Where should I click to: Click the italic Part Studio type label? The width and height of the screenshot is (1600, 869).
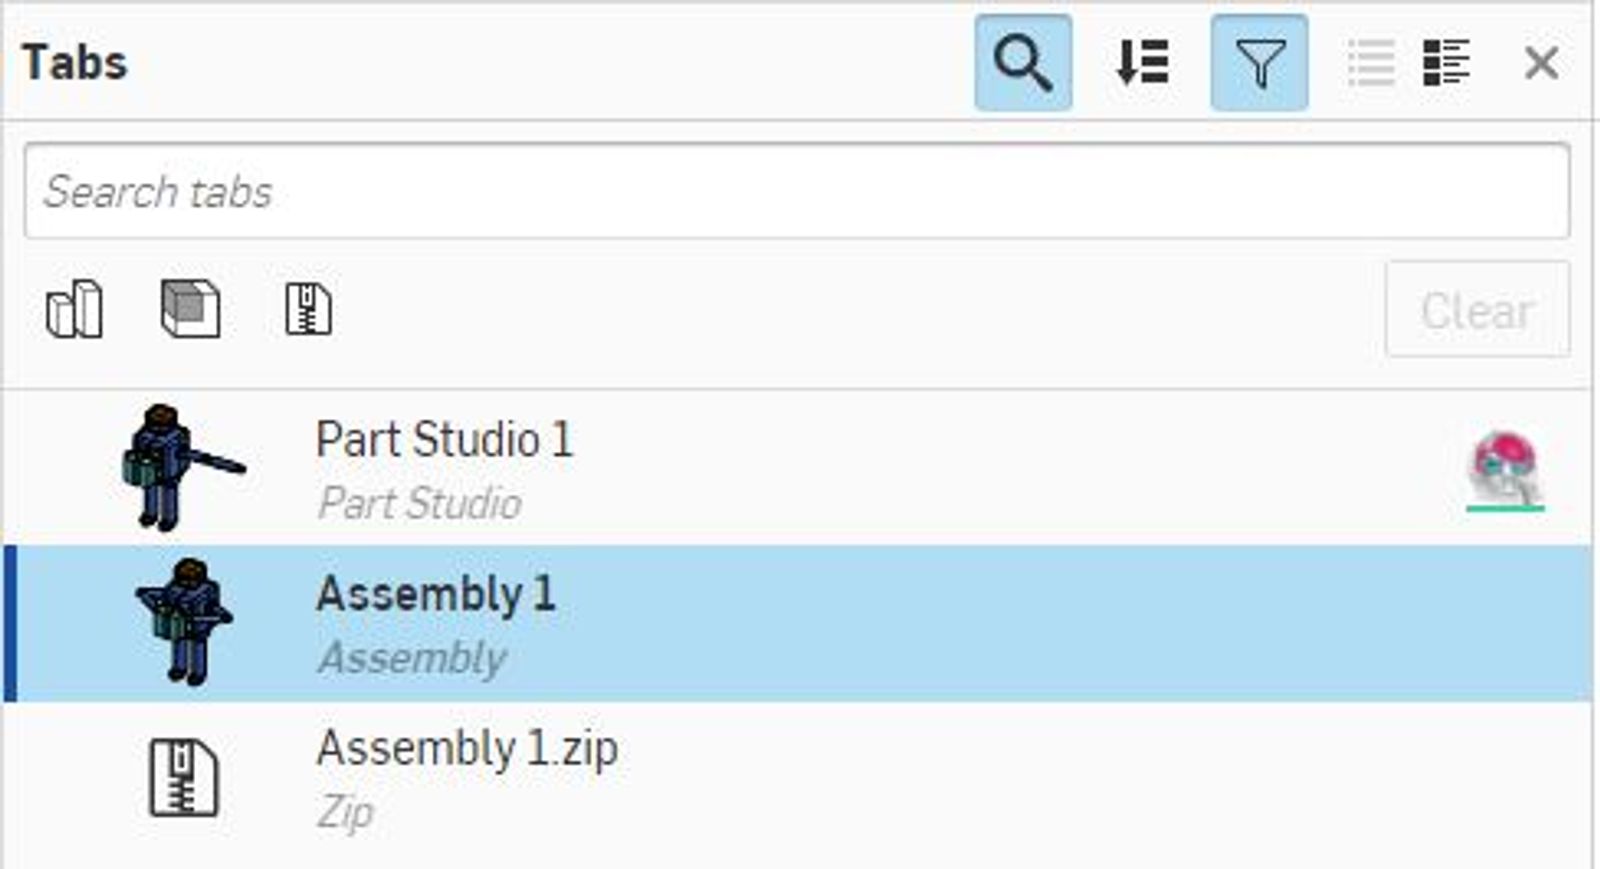click(x=419, y=504)
